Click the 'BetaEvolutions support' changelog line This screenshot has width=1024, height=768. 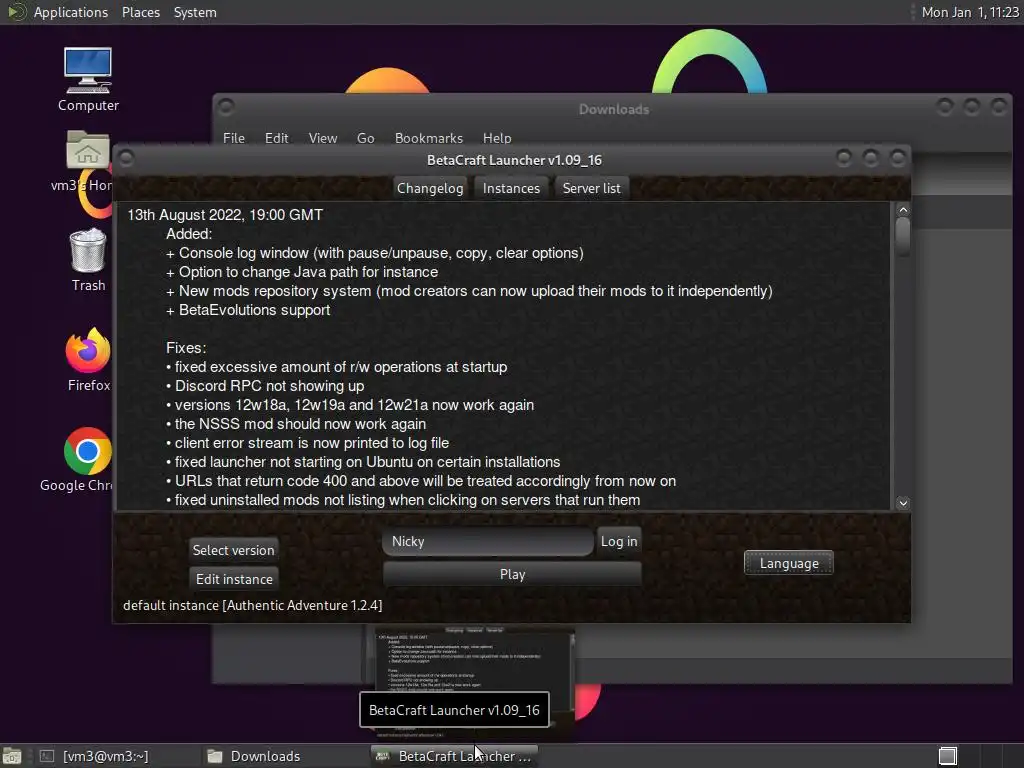tap(248, 310)
